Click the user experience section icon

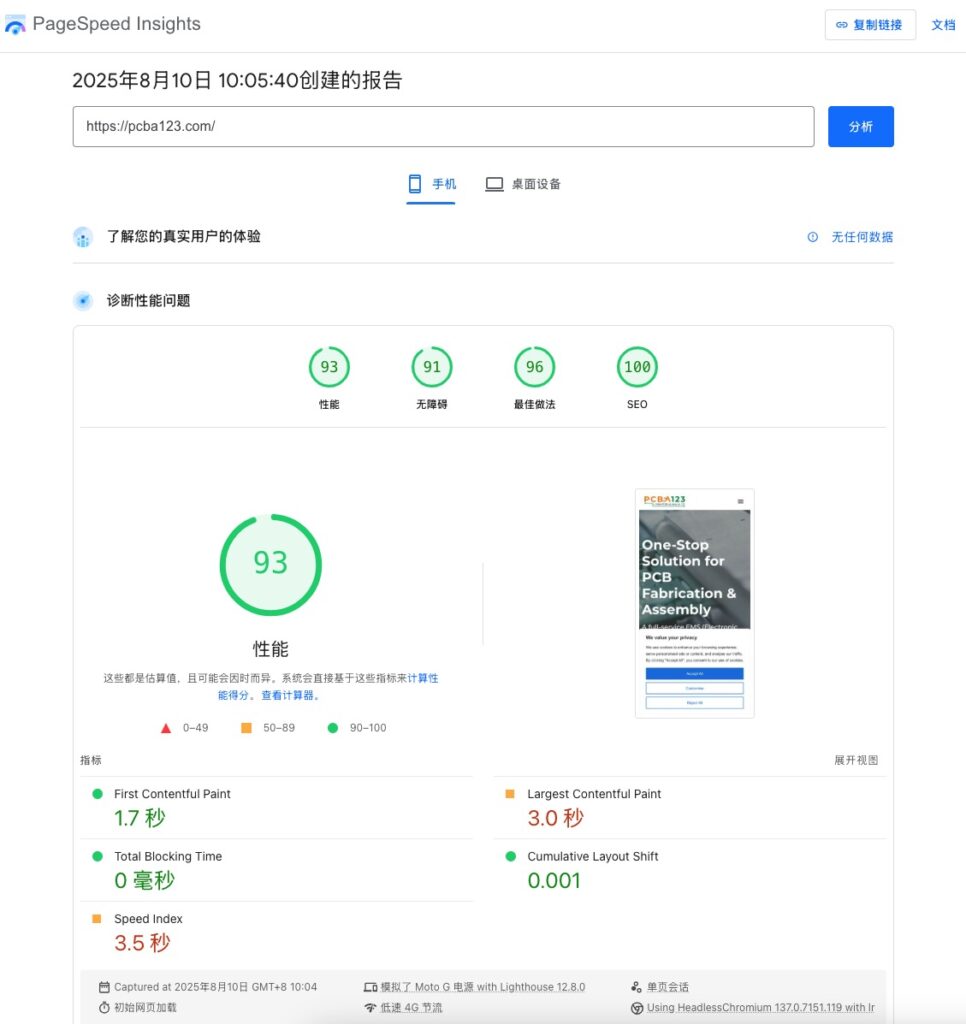click(83, 237)
